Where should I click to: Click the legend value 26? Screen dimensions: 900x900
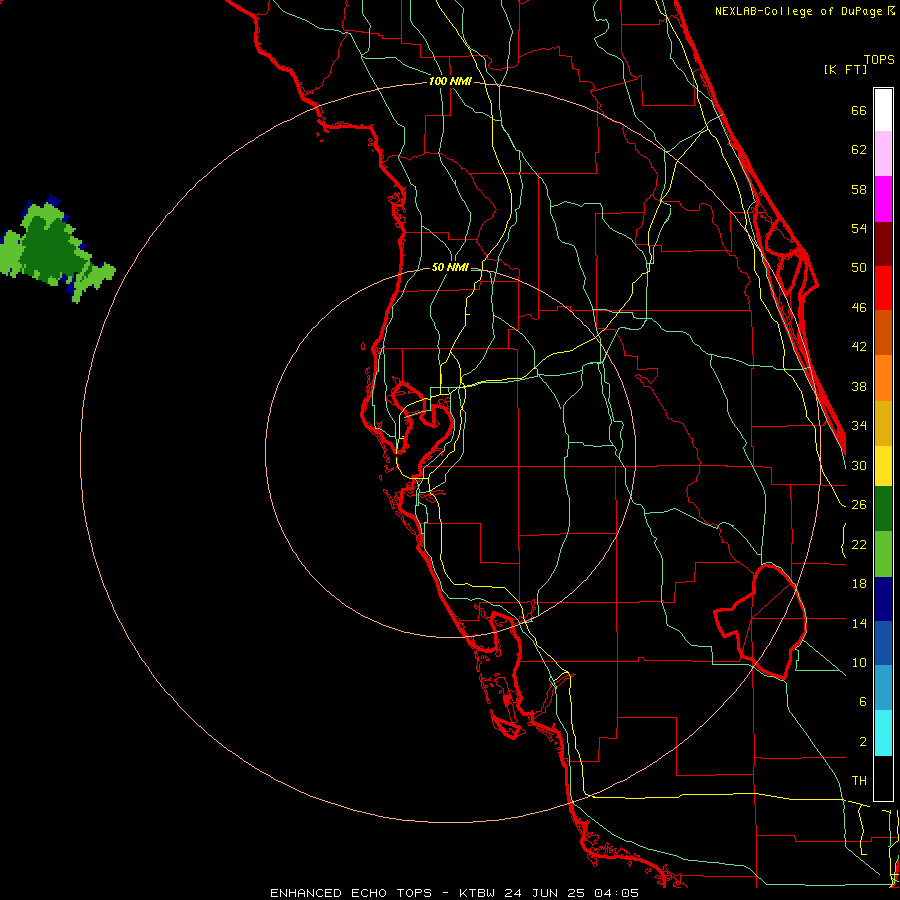pos(859,505)
